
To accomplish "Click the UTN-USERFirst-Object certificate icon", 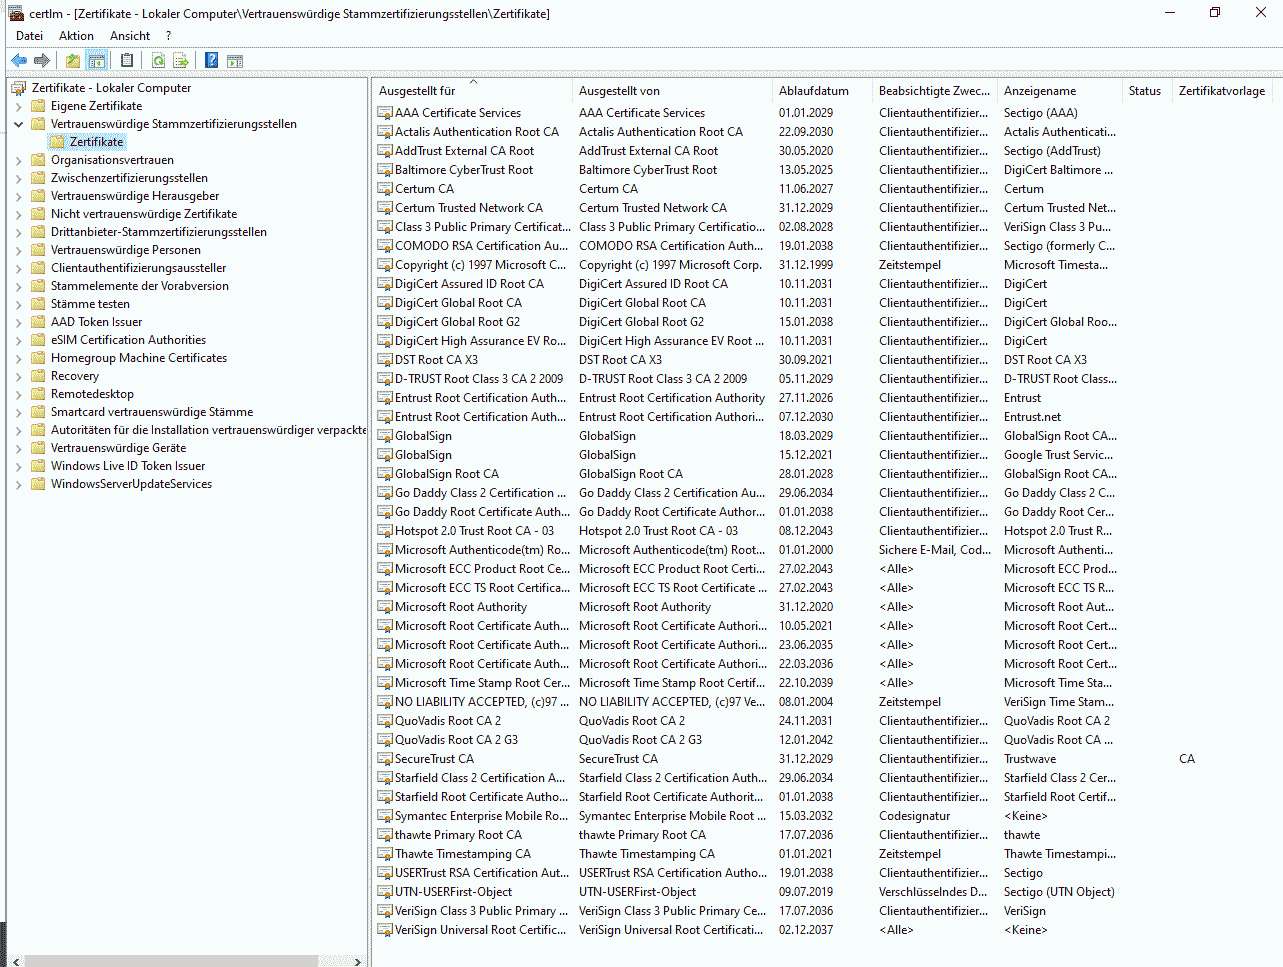I will [x=385, y=892].
